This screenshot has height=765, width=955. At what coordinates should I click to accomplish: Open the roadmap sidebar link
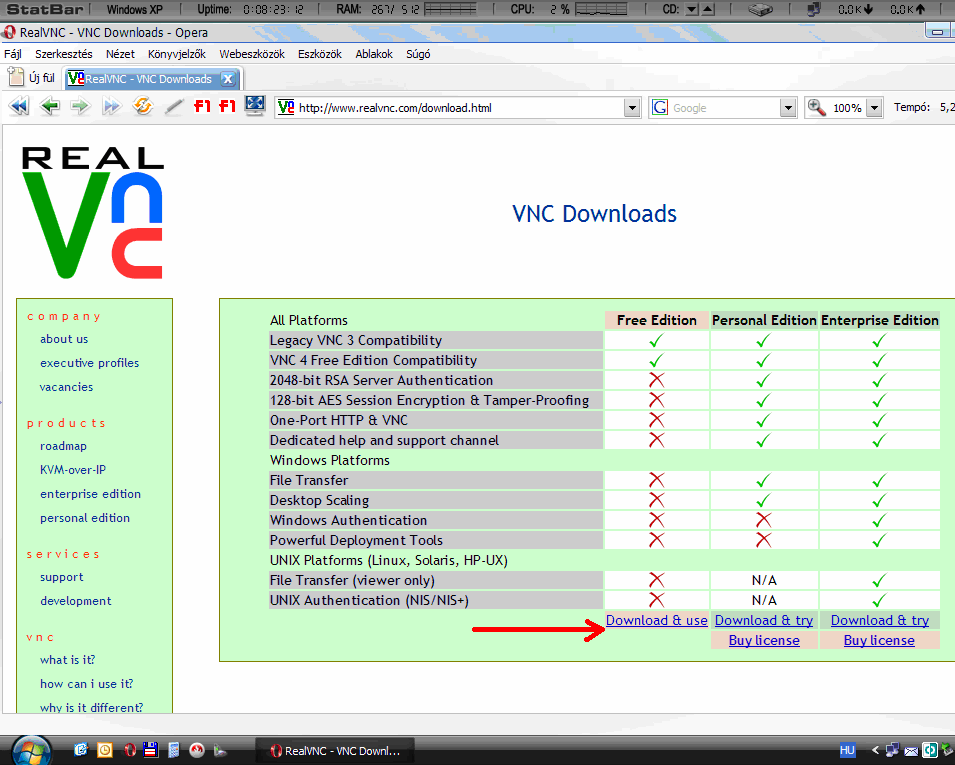[x=63, y=446]
